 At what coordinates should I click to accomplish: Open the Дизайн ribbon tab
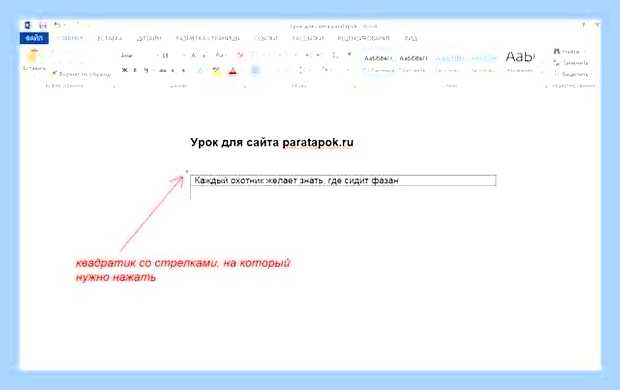click(149, 38)
